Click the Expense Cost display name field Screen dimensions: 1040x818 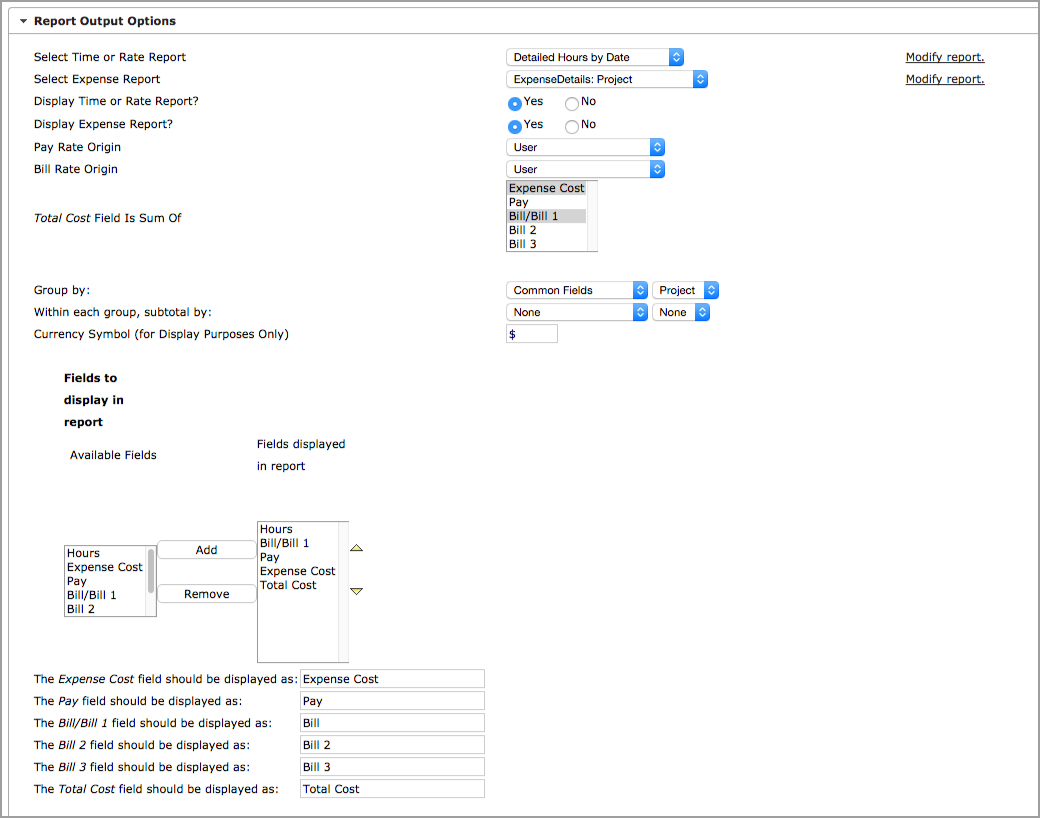tap(393, 679)
